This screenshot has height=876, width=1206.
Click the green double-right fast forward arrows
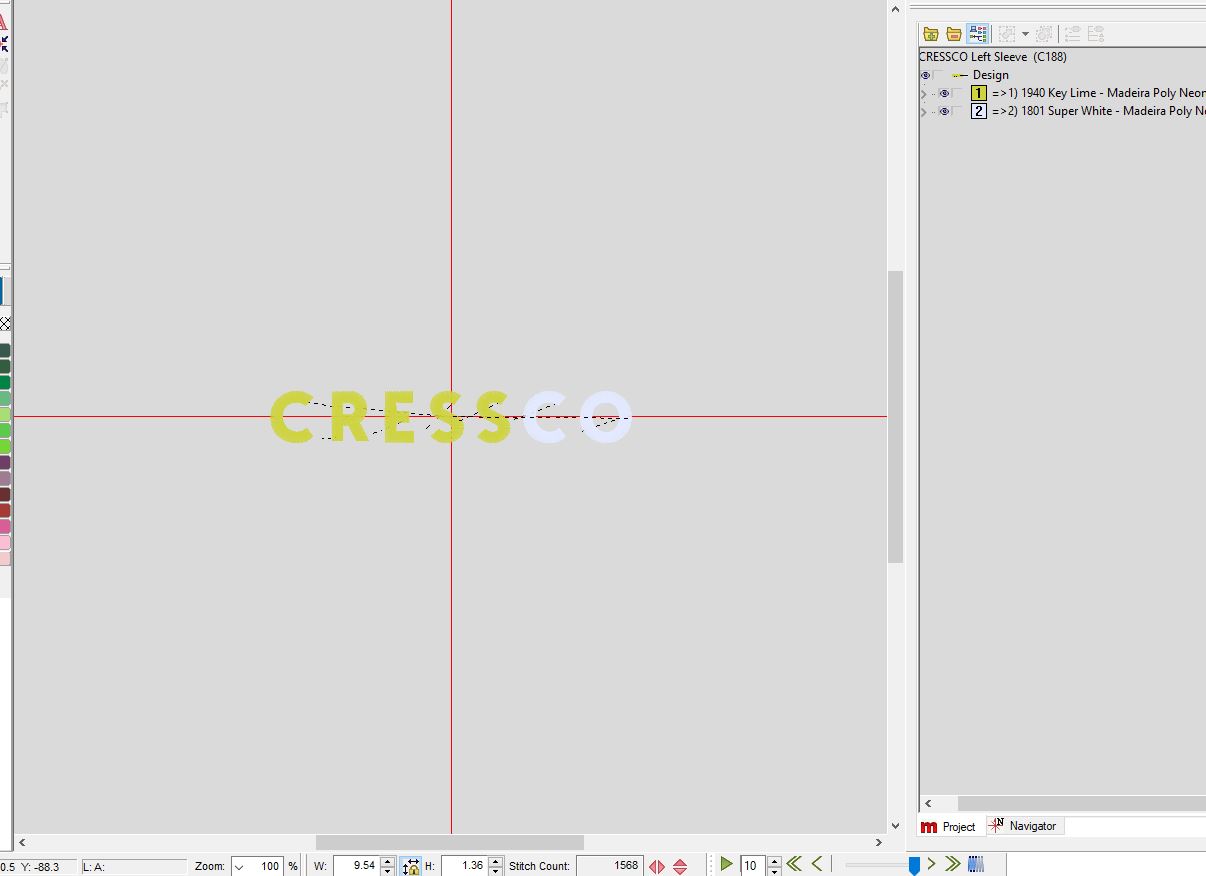coord(952,864)
